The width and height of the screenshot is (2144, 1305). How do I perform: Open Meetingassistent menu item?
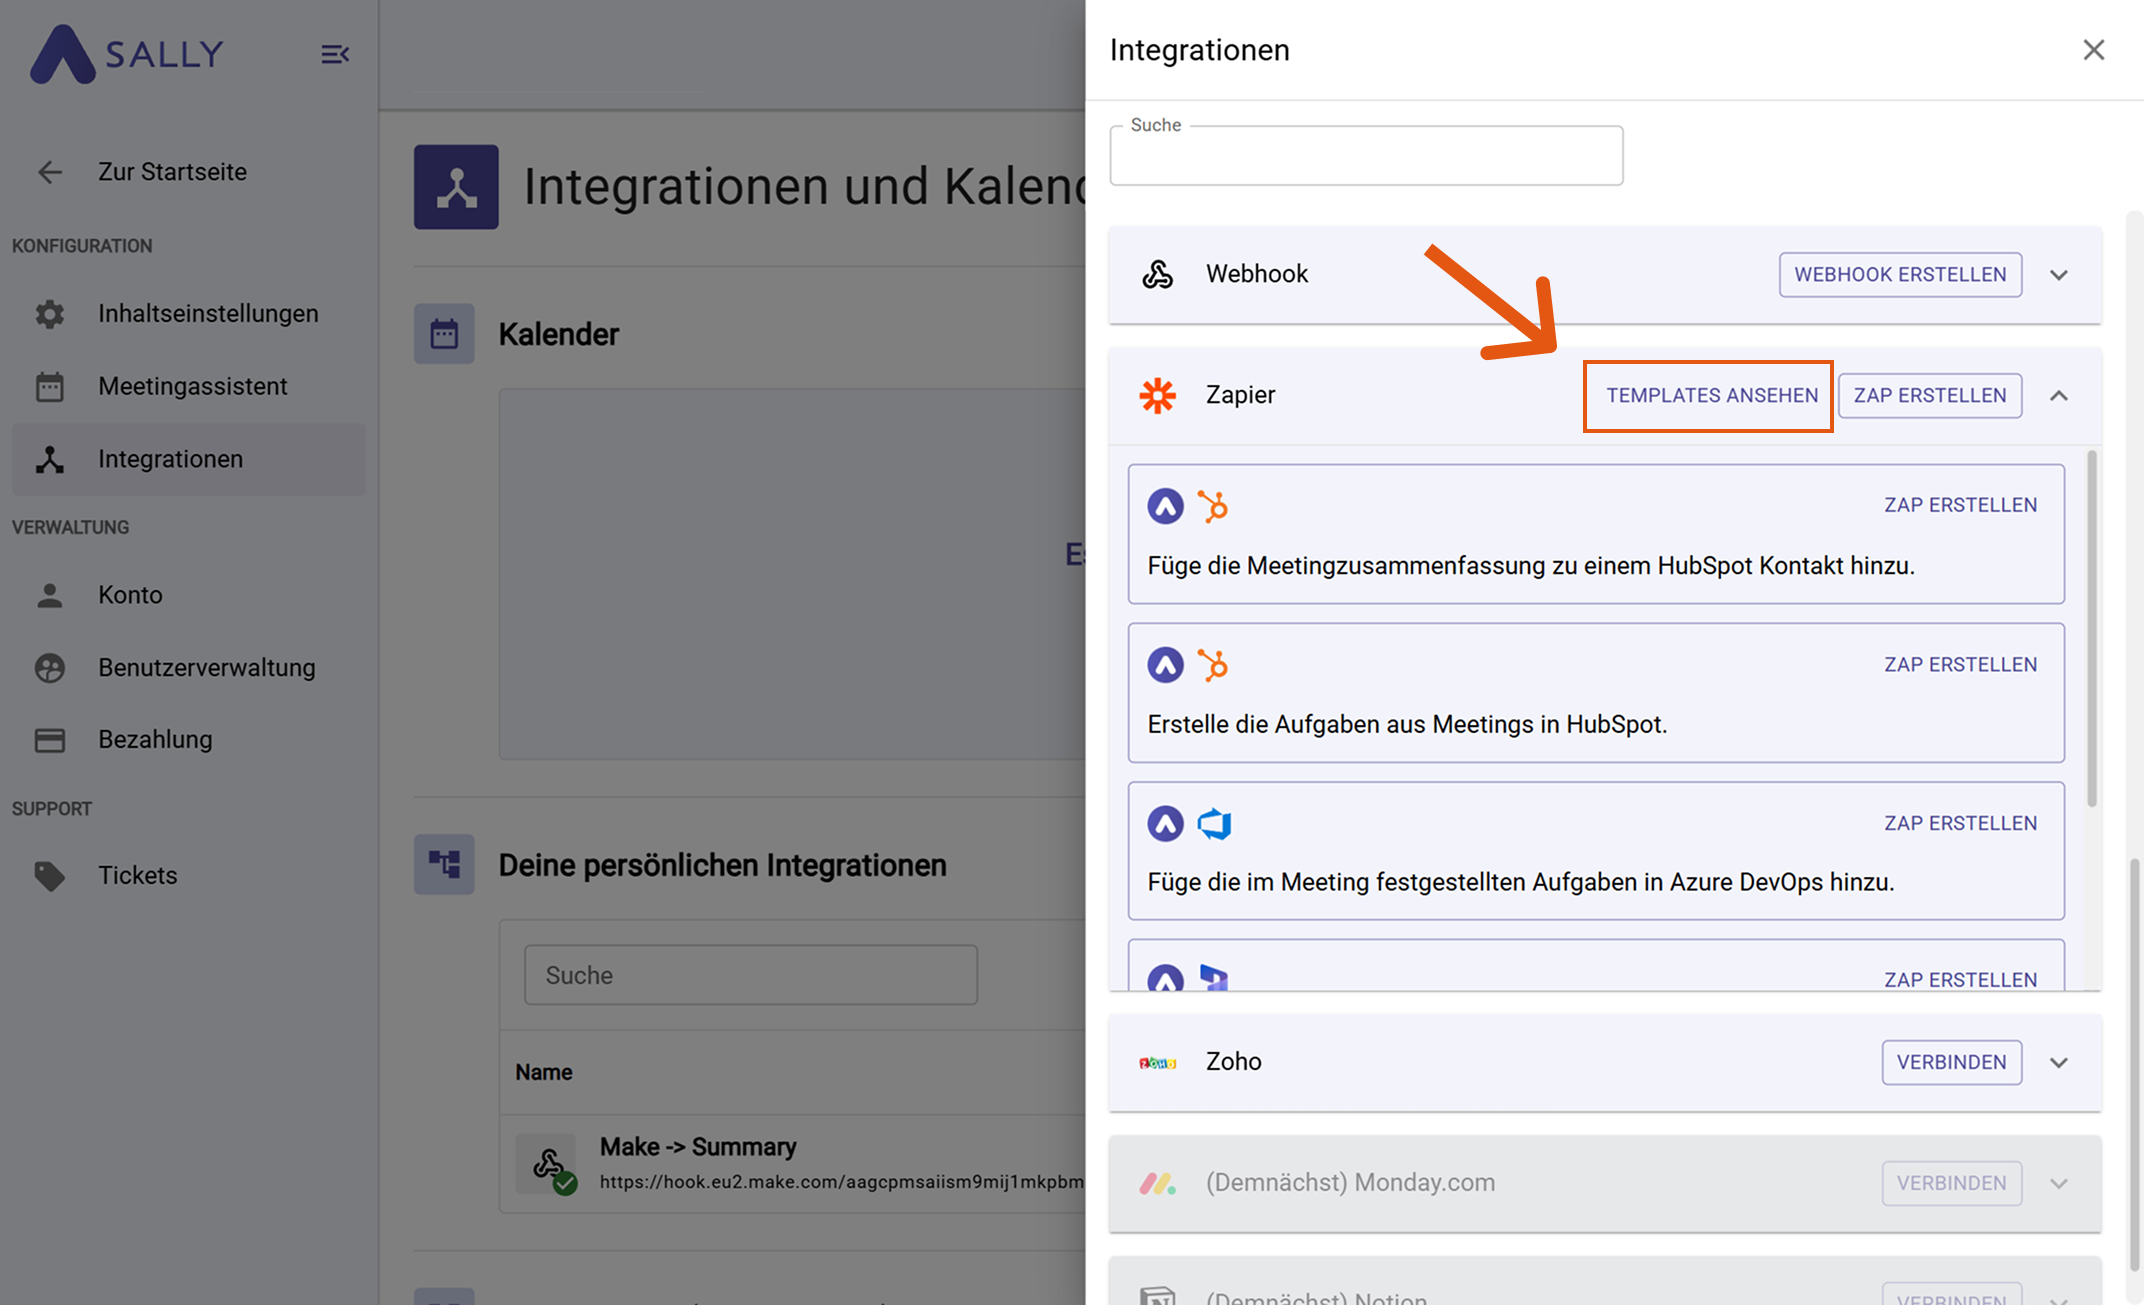click(189, 386)
